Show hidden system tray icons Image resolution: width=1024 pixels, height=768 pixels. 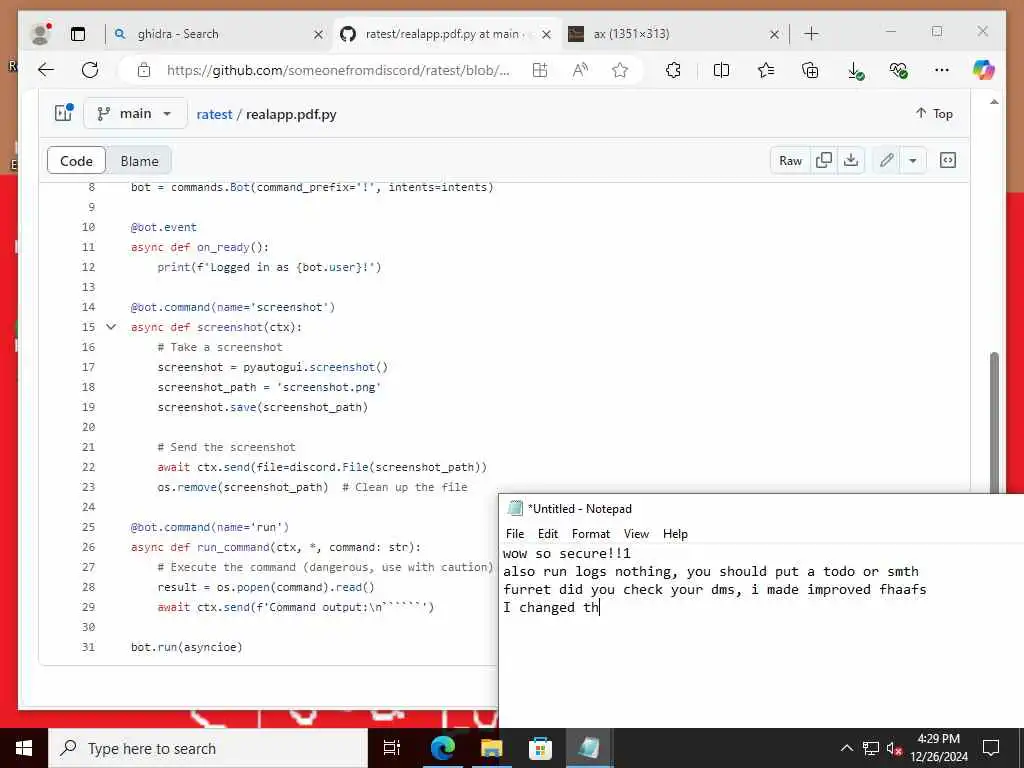point(846,748)
